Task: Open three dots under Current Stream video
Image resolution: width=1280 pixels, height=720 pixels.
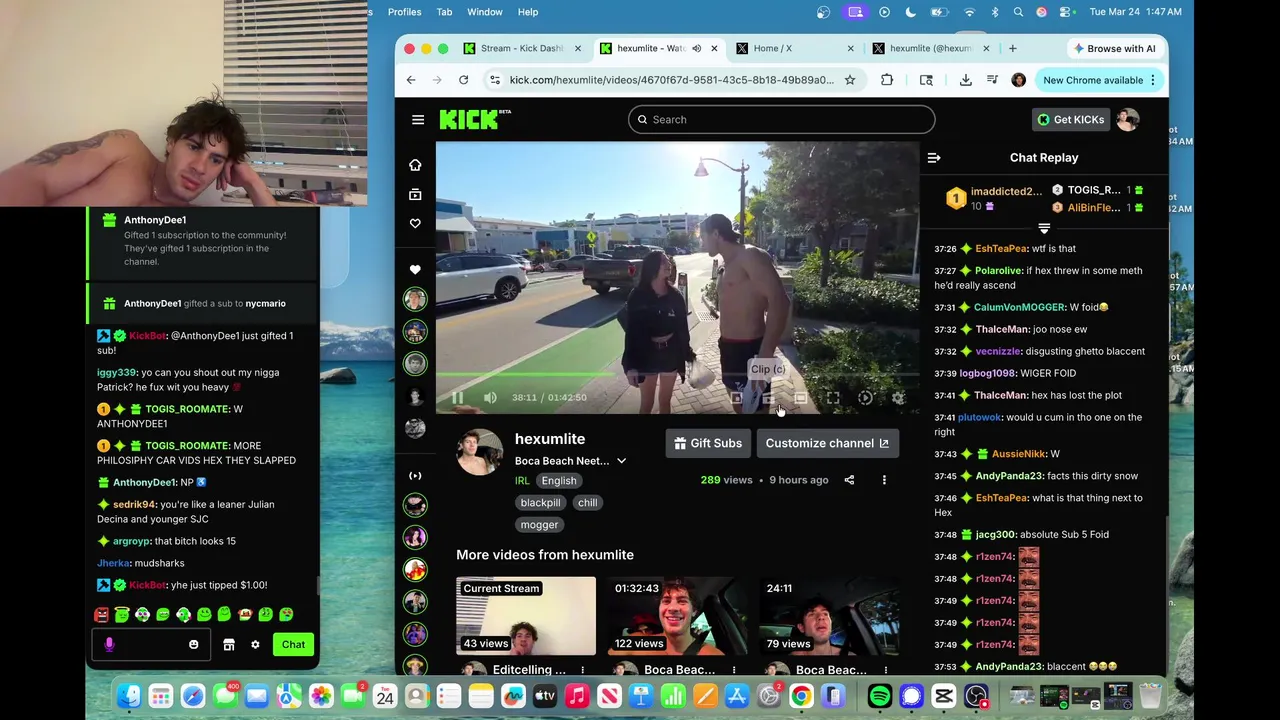Action: [582, 670]
